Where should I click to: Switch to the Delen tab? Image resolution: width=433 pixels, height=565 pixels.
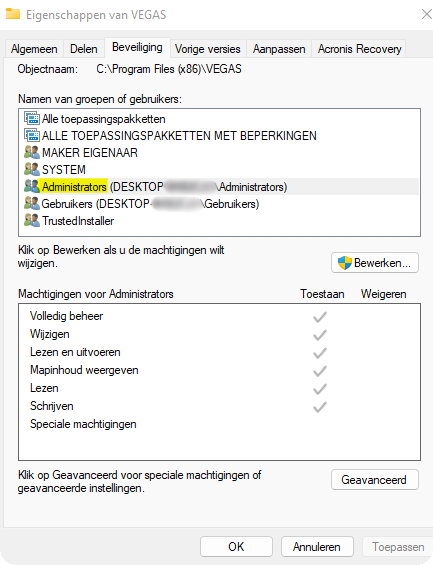pos(84,49)
